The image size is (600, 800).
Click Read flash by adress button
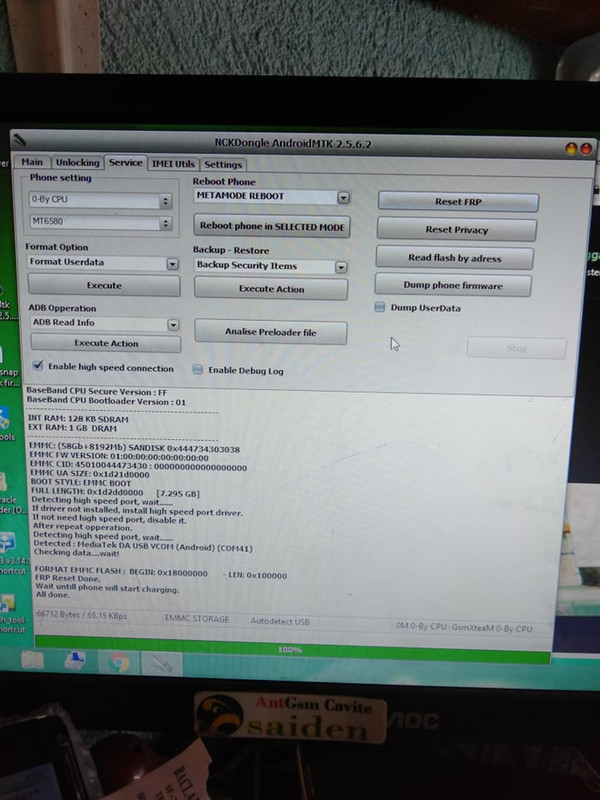tap(455, 258)
